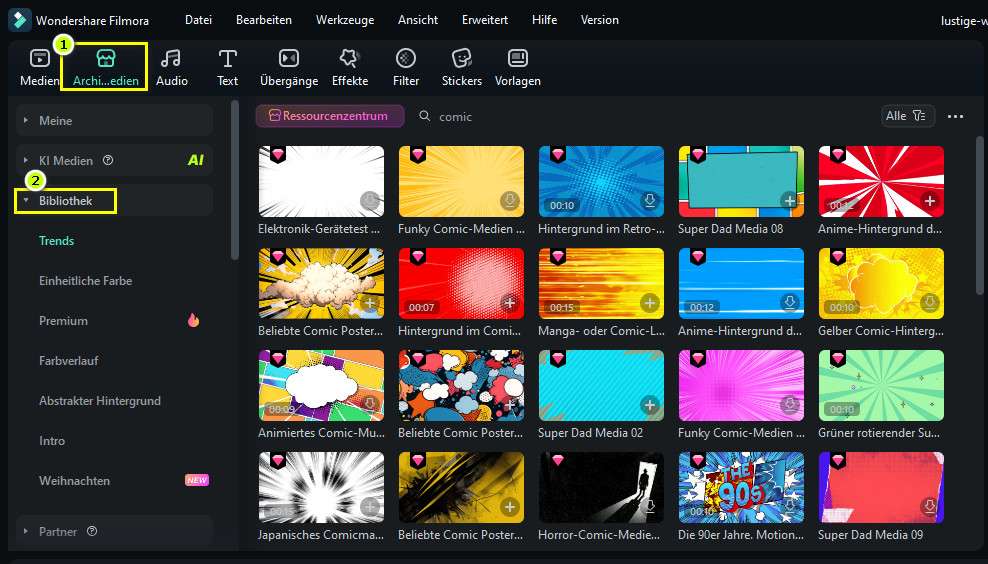Open the Alle filter dropdown

coord(907,116)
